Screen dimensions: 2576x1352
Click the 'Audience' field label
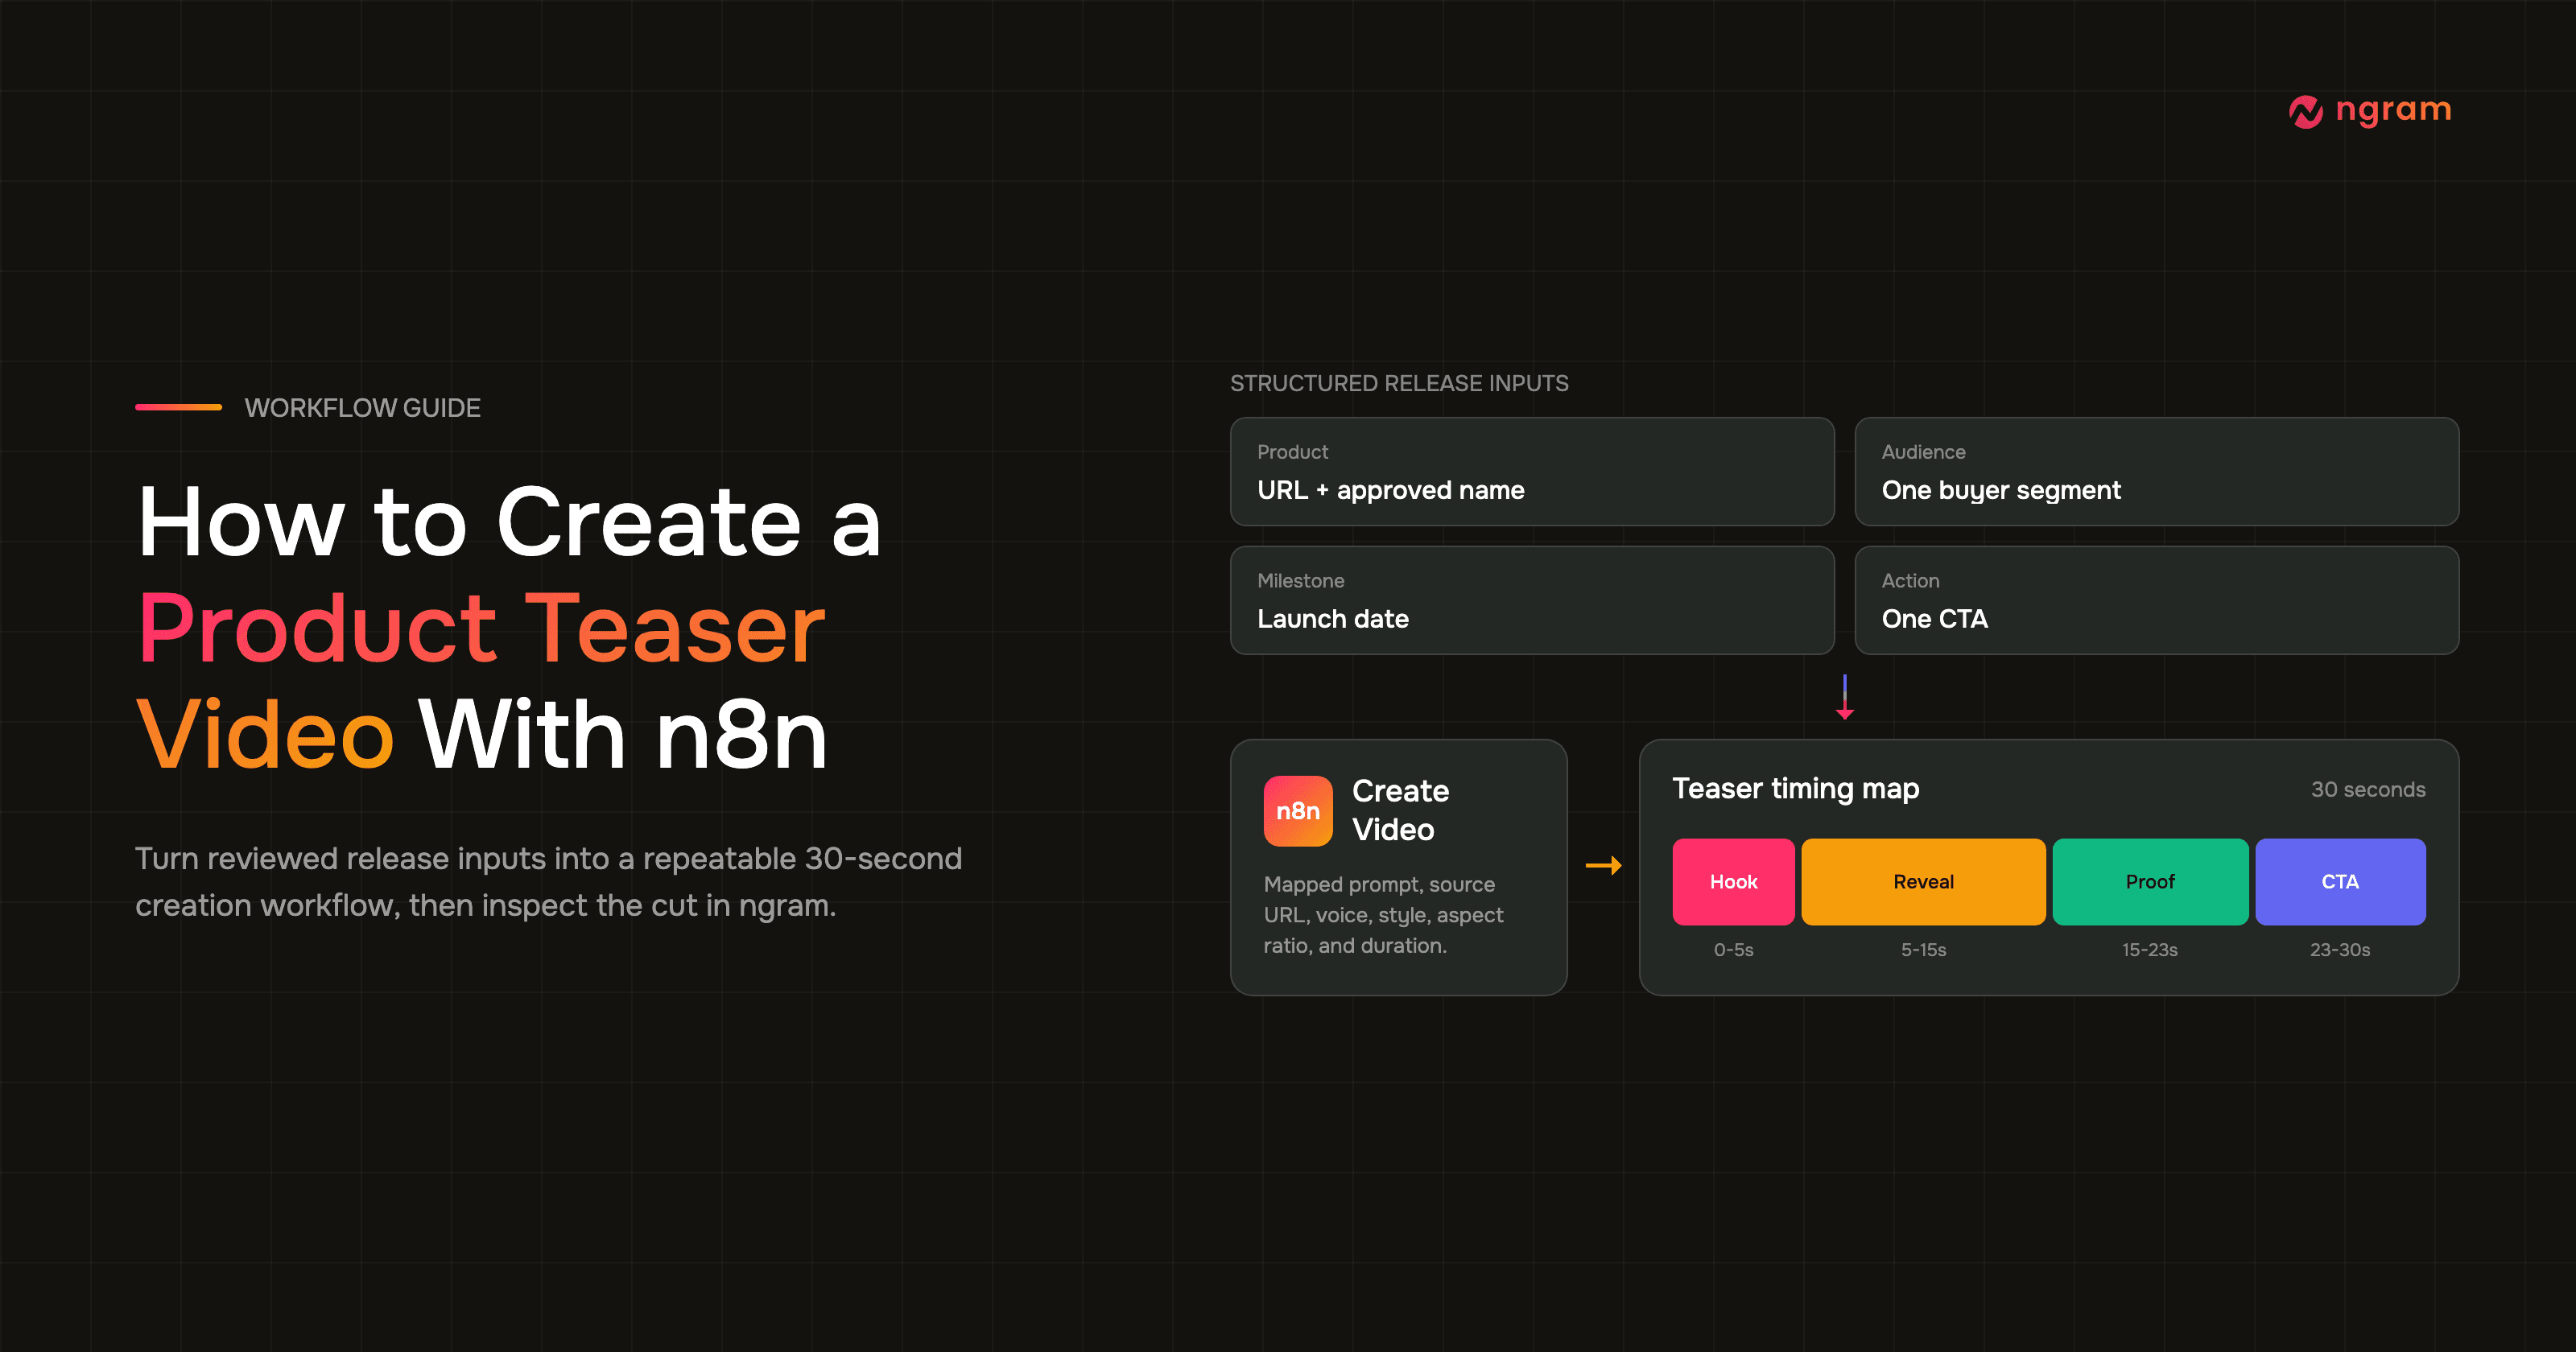click(1923, 452)
